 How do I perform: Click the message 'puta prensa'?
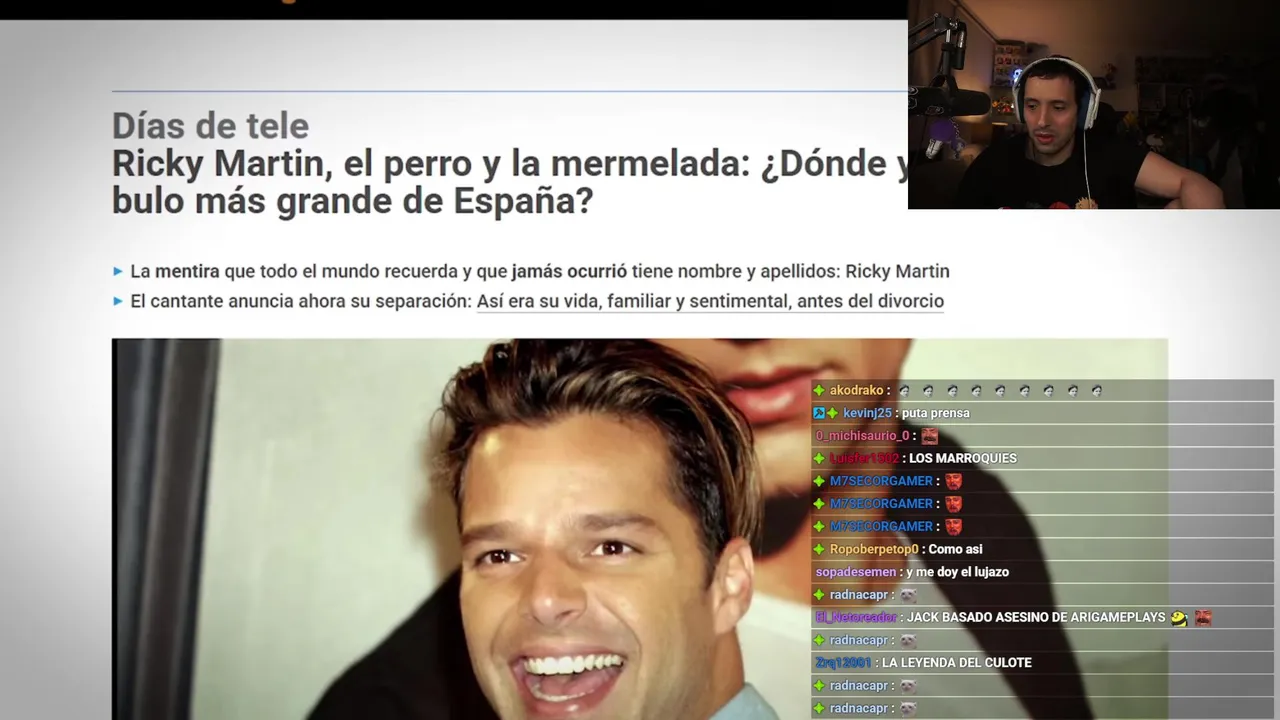pyautogui.click(x=935, y=413)
